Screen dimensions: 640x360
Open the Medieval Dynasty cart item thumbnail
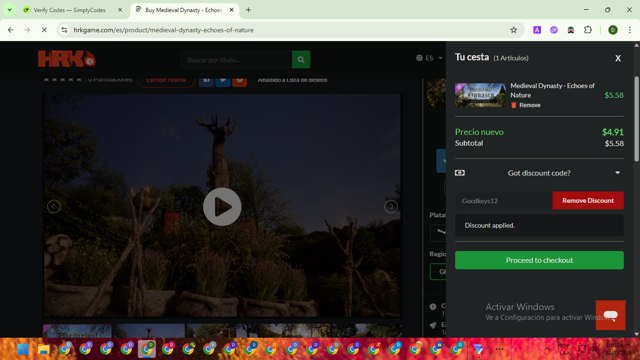click(480, 95)
